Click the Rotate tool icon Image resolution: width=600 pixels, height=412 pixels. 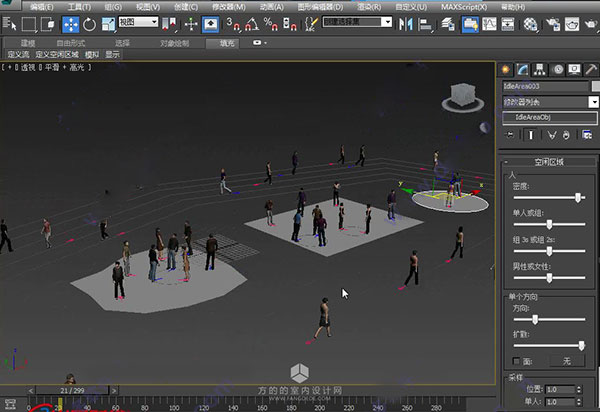(90, 23)
